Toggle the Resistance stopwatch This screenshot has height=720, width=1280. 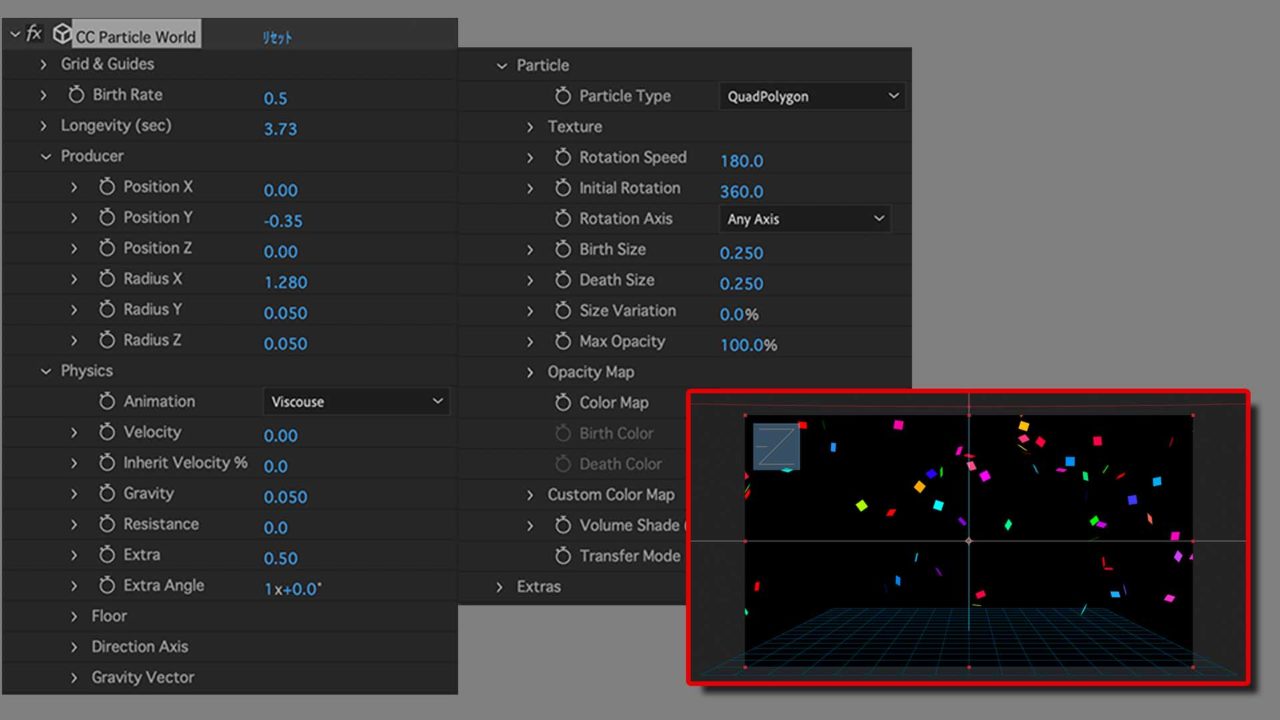click(107, 524)
